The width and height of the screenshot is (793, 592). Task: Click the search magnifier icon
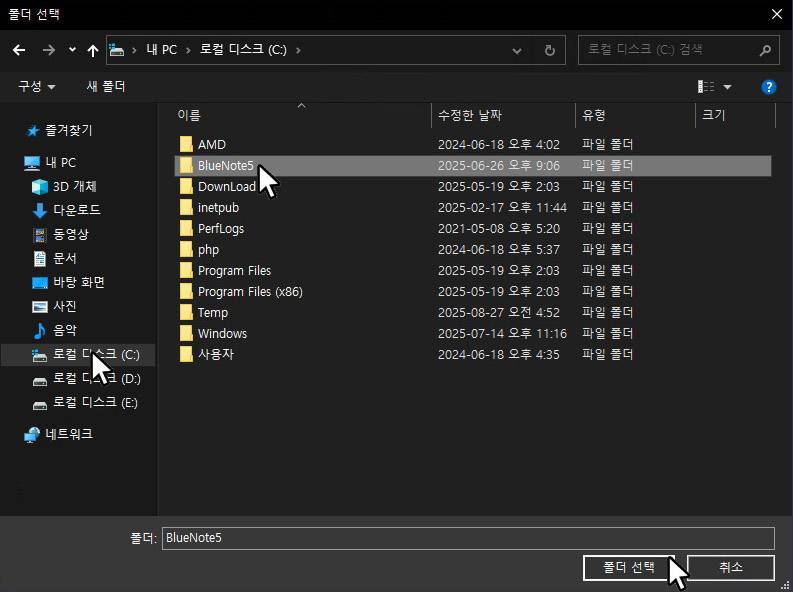point(766,50)
